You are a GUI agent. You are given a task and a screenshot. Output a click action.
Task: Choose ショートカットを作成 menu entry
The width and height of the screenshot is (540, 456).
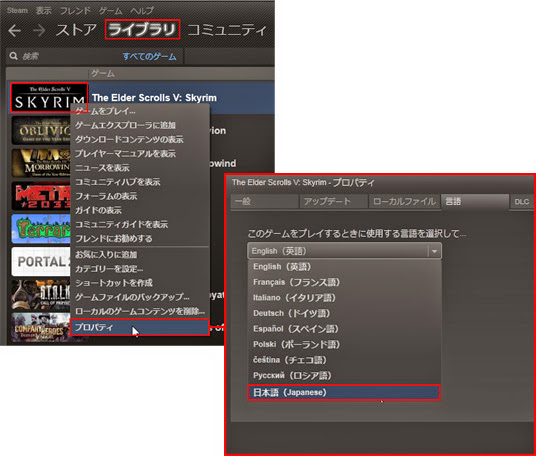[139, 283]
